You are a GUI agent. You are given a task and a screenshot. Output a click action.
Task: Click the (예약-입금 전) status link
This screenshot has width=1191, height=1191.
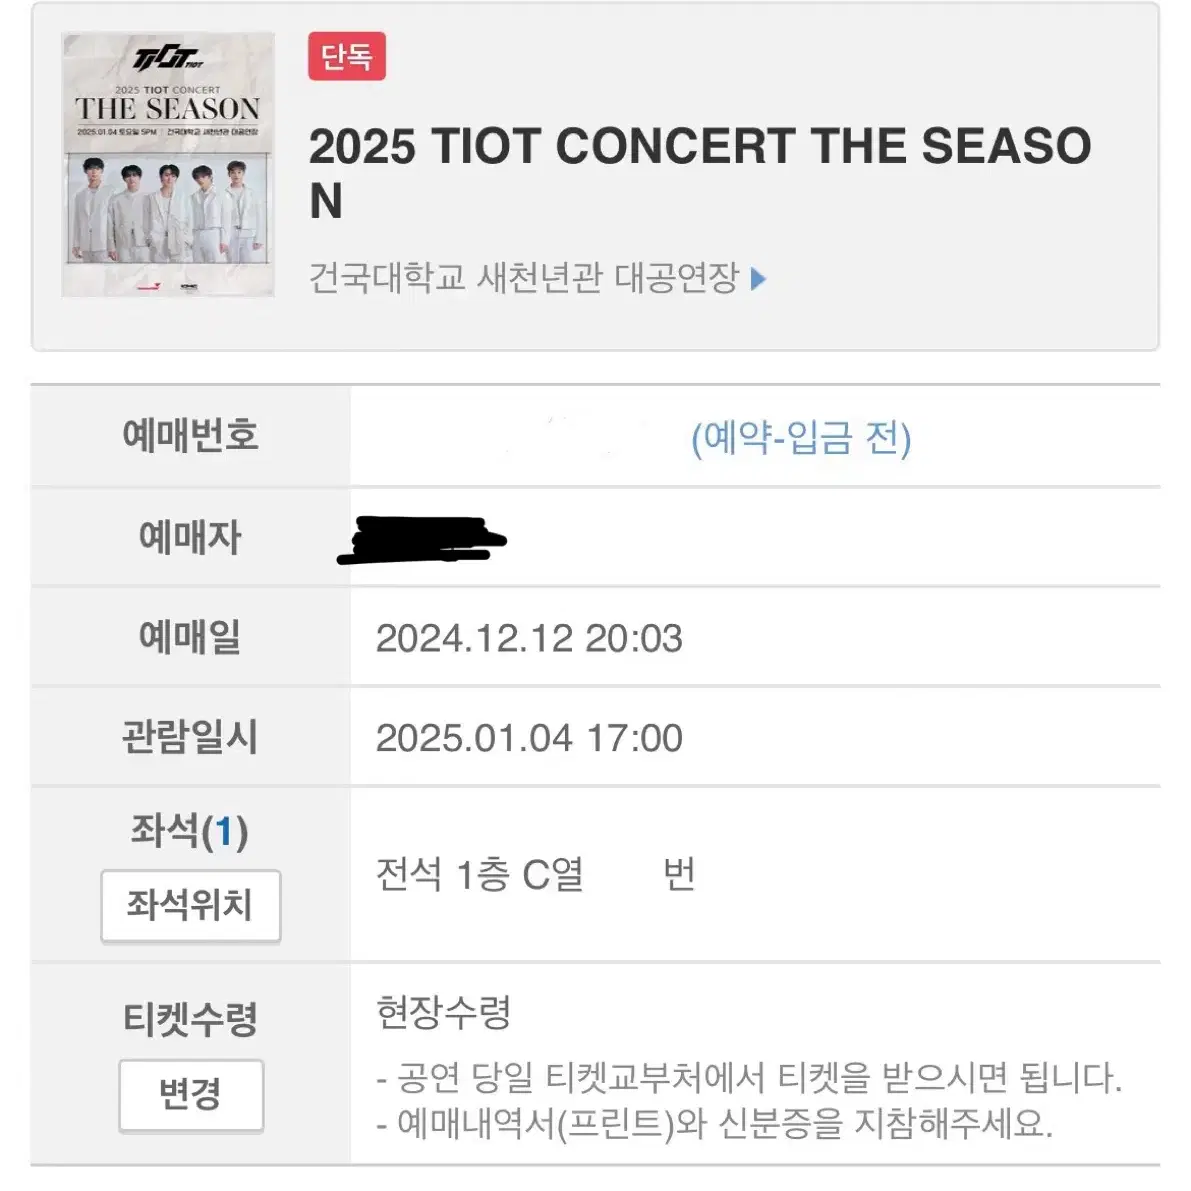801,438
